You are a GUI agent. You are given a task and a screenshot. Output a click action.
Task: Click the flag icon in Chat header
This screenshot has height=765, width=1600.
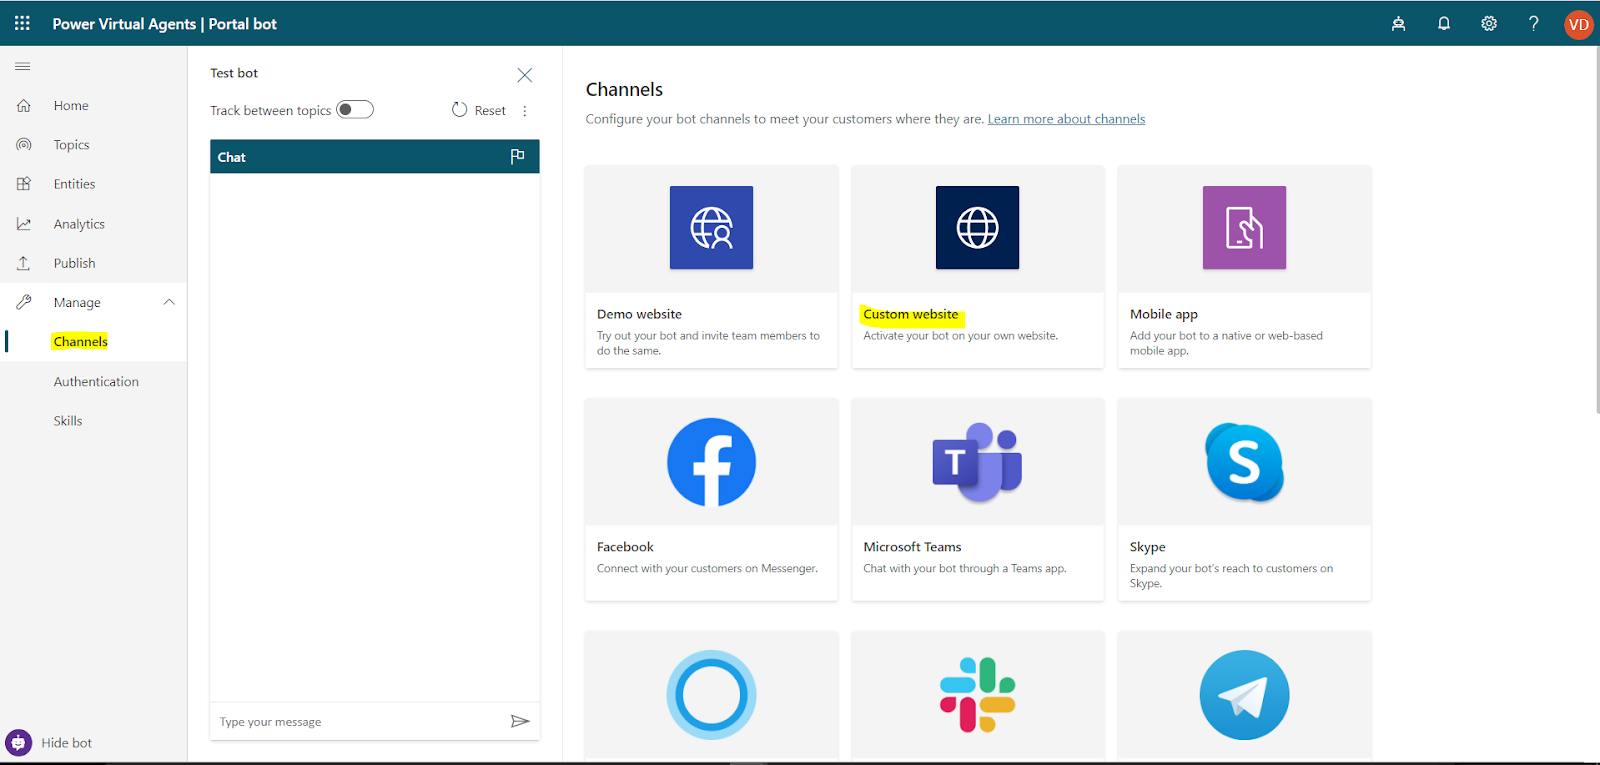pyautogui.click(x=517, y=156)
